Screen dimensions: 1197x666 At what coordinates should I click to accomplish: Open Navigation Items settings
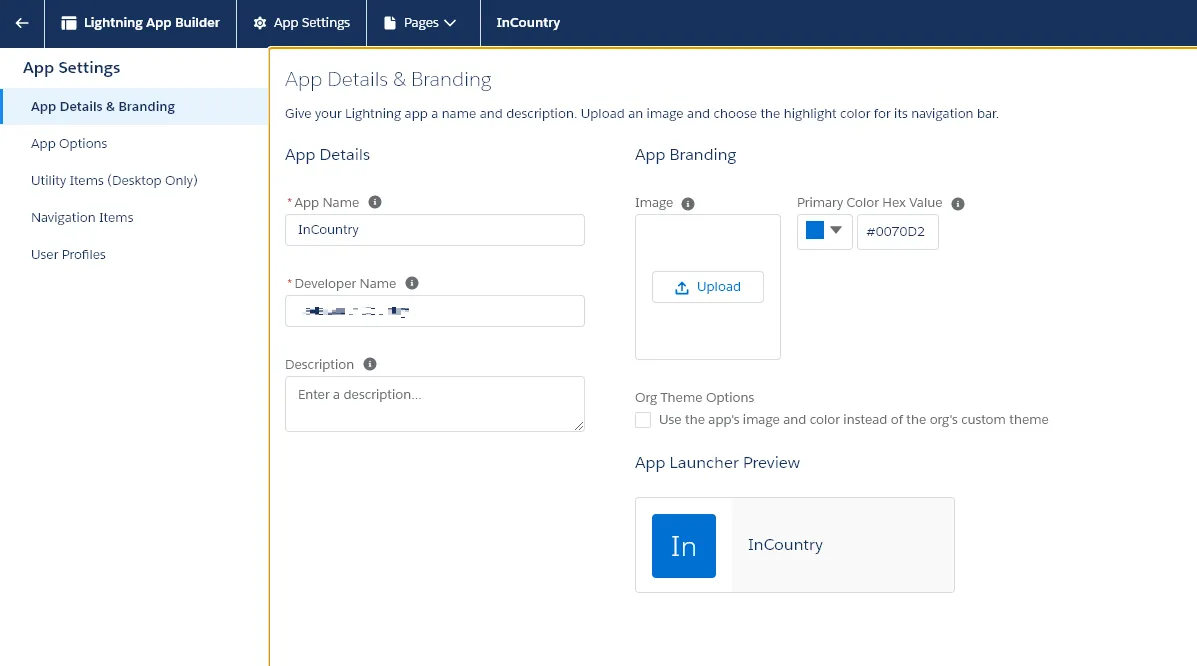[x=82, y=217]
